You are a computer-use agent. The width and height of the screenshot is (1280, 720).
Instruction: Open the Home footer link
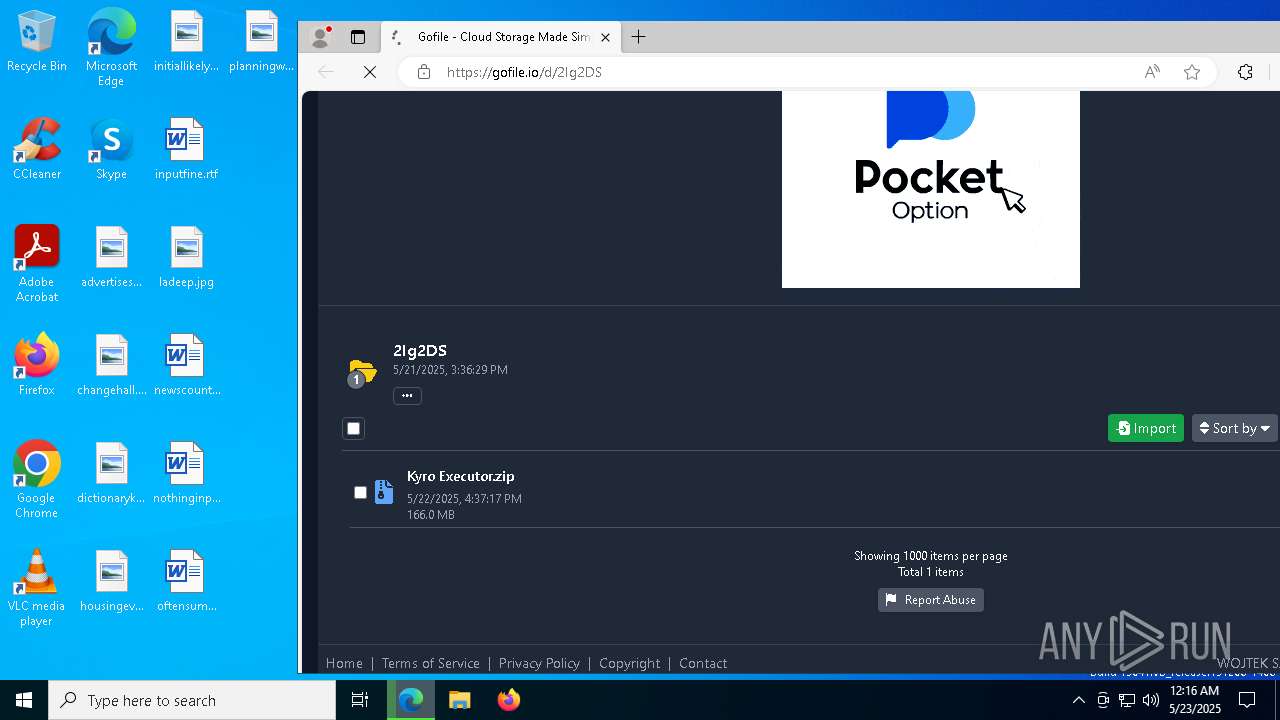344,663
